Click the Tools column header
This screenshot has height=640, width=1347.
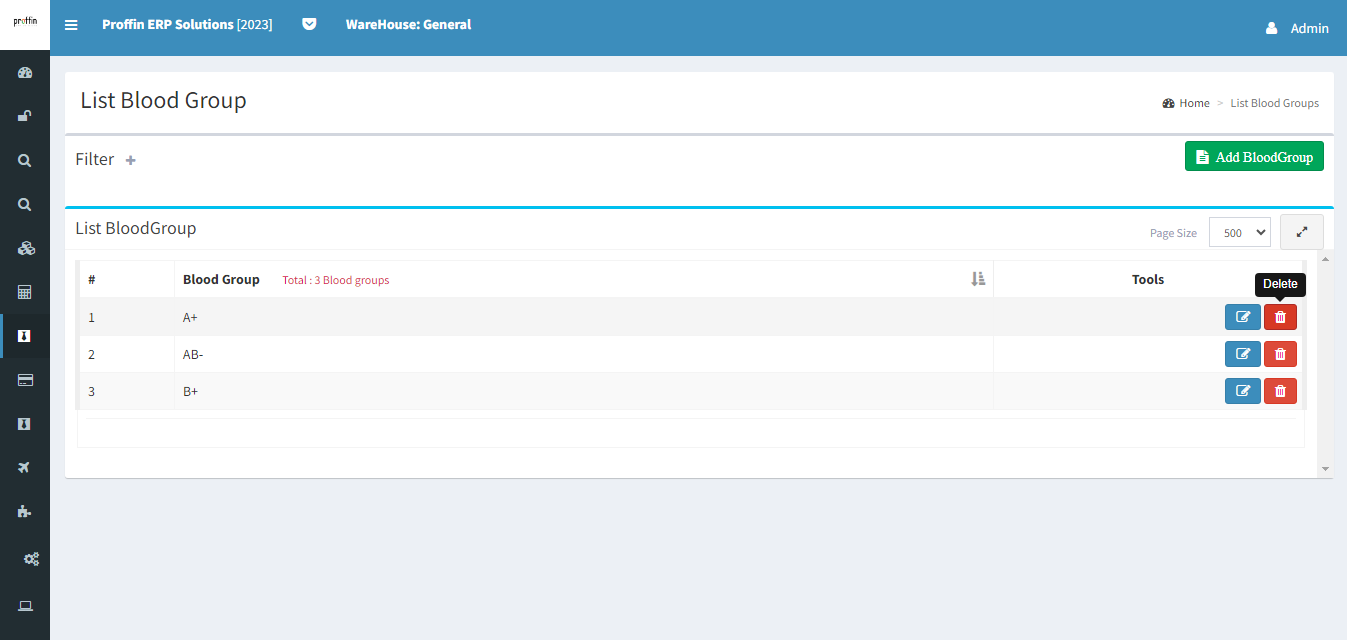click(x=1148, y=280)
